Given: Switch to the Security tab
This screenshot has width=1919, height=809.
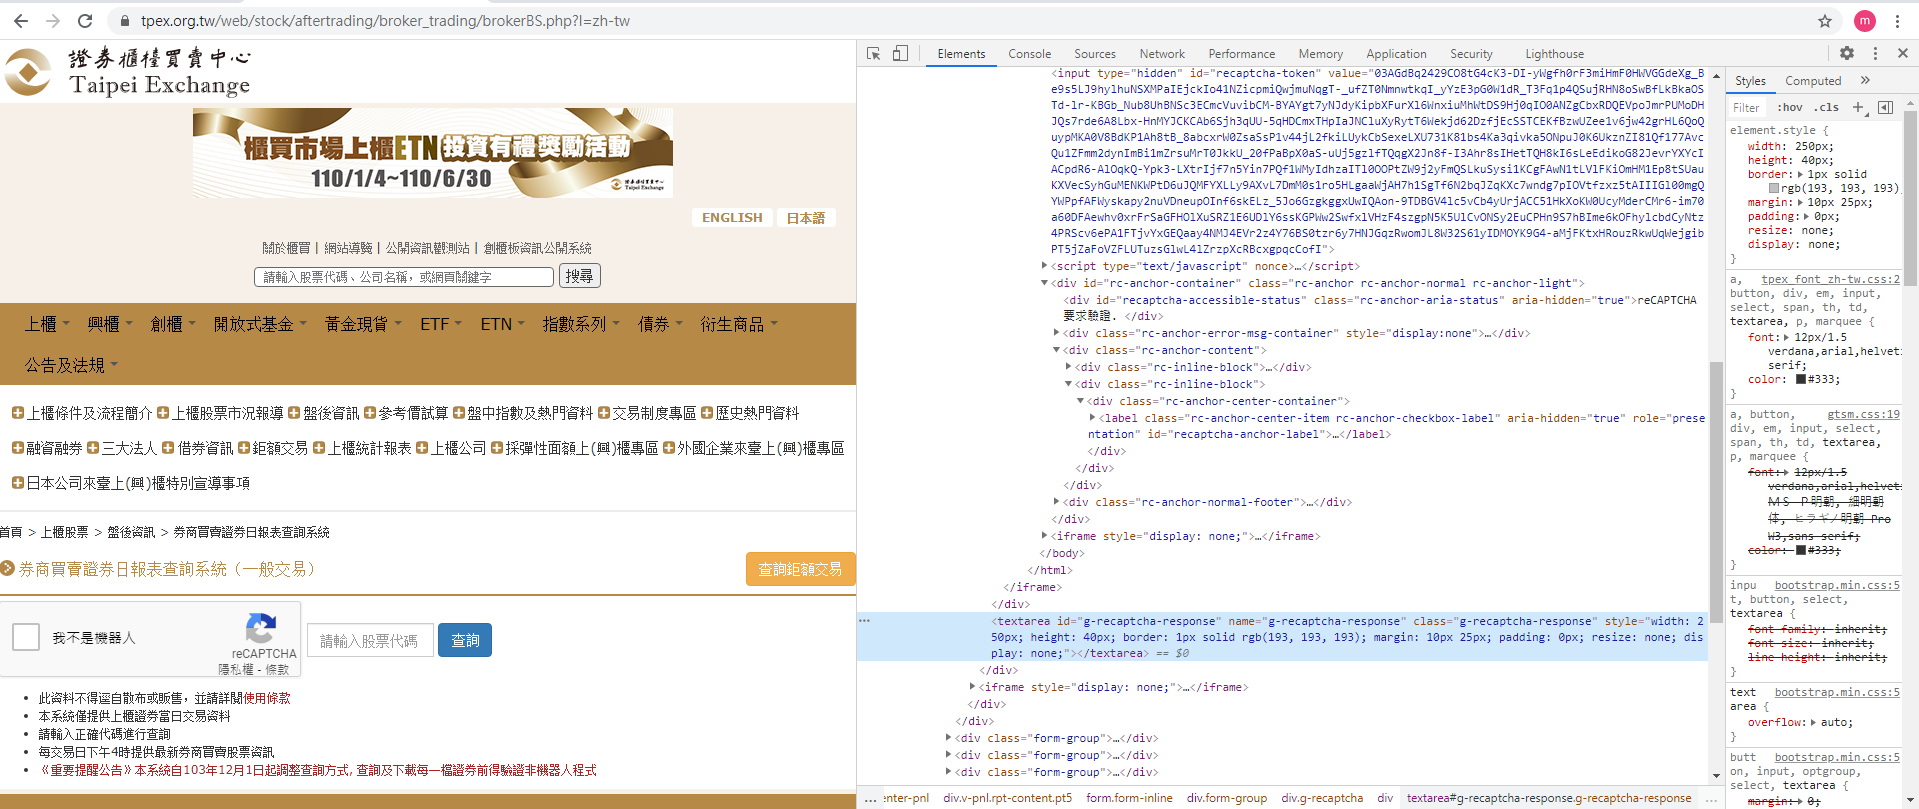Looking at the screenshot, I should click(x=1471, y=54).
